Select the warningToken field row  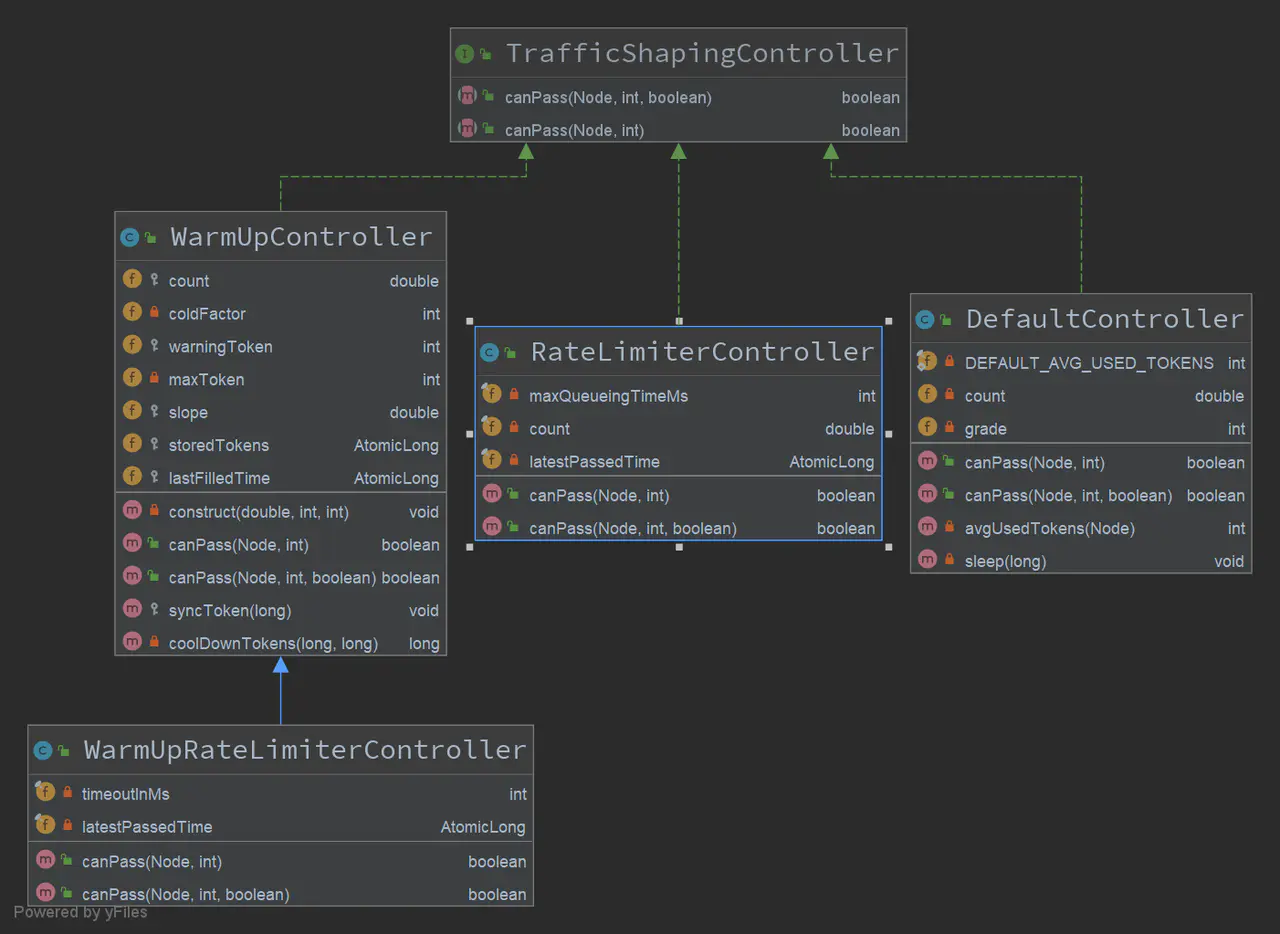pos(281,346)
